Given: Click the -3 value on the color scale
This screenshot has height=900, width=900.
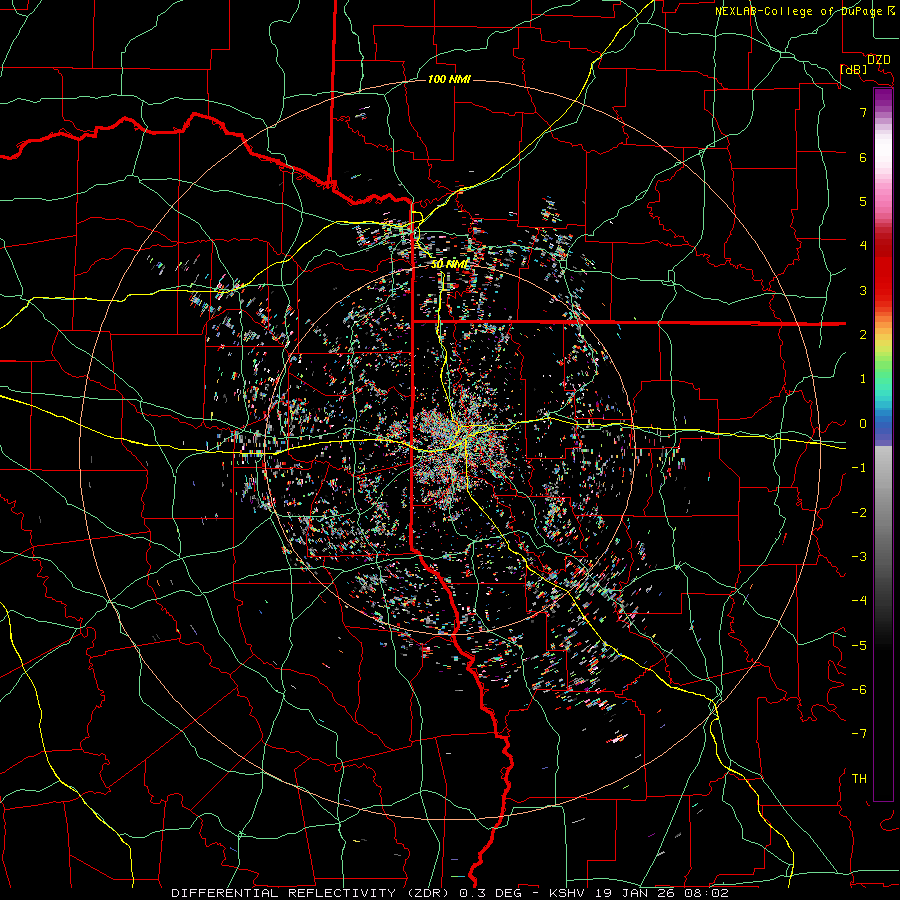Looking at the screenshot, I should click(859, 557).
